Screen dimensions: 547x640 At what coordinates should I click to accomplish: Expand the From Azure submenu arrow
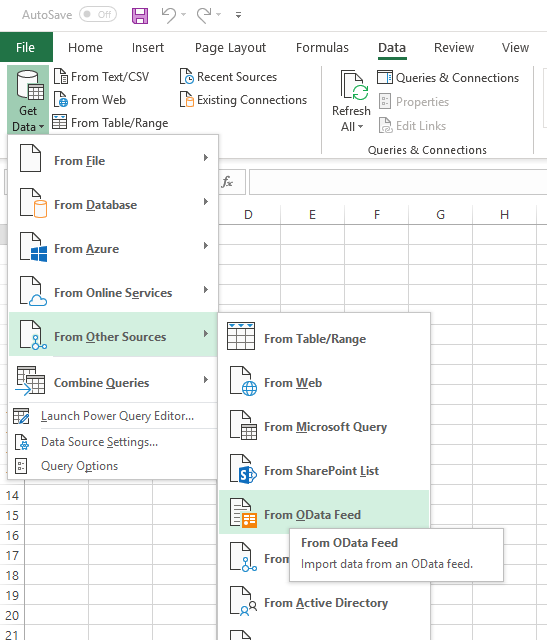(206, 246)
